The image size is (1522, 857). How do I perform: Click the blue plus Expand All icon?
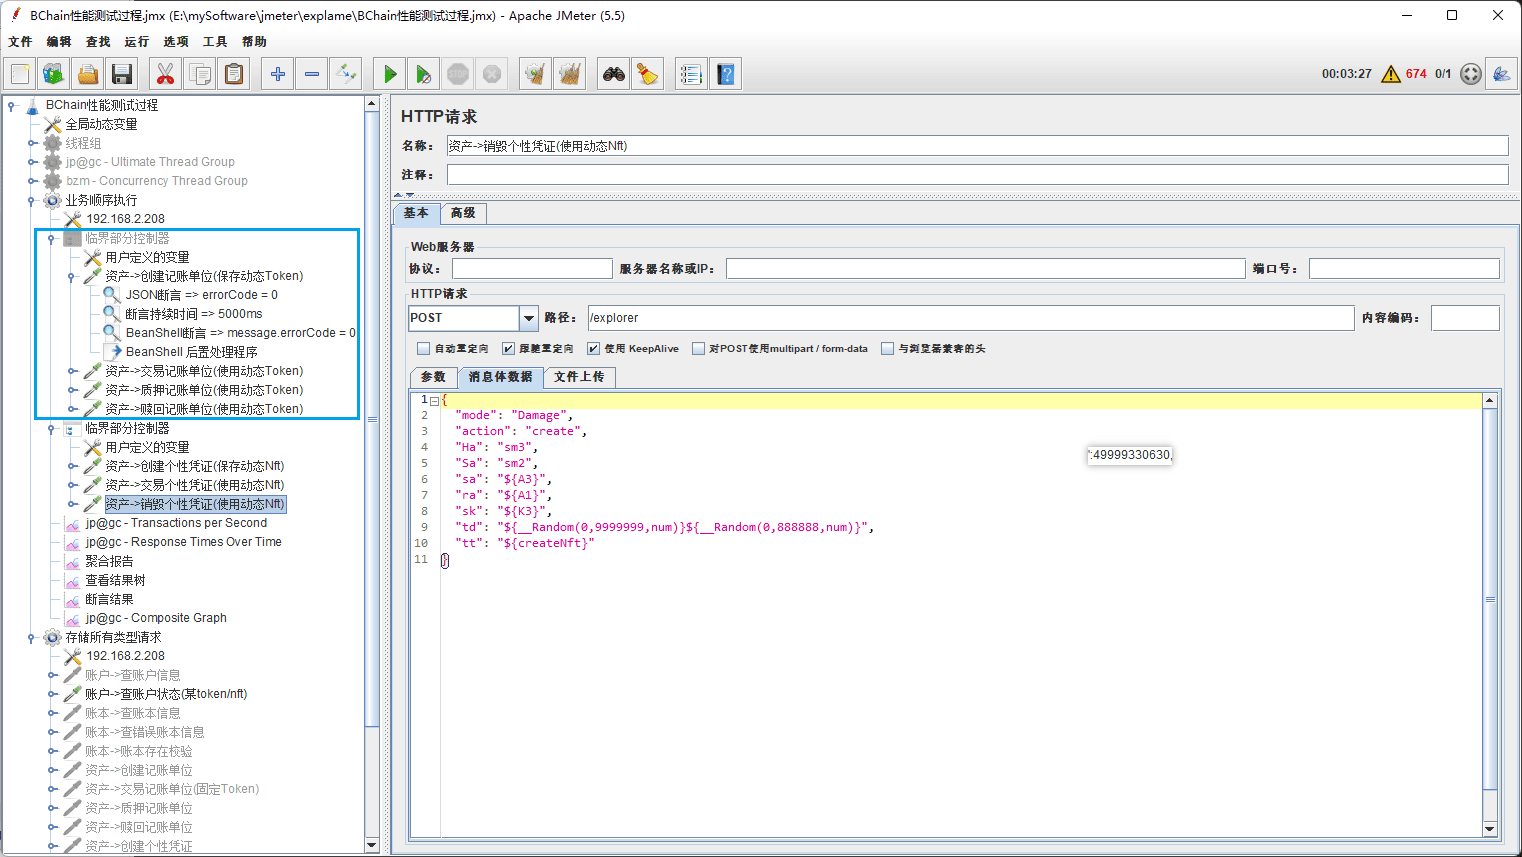(x=278, y=74)
